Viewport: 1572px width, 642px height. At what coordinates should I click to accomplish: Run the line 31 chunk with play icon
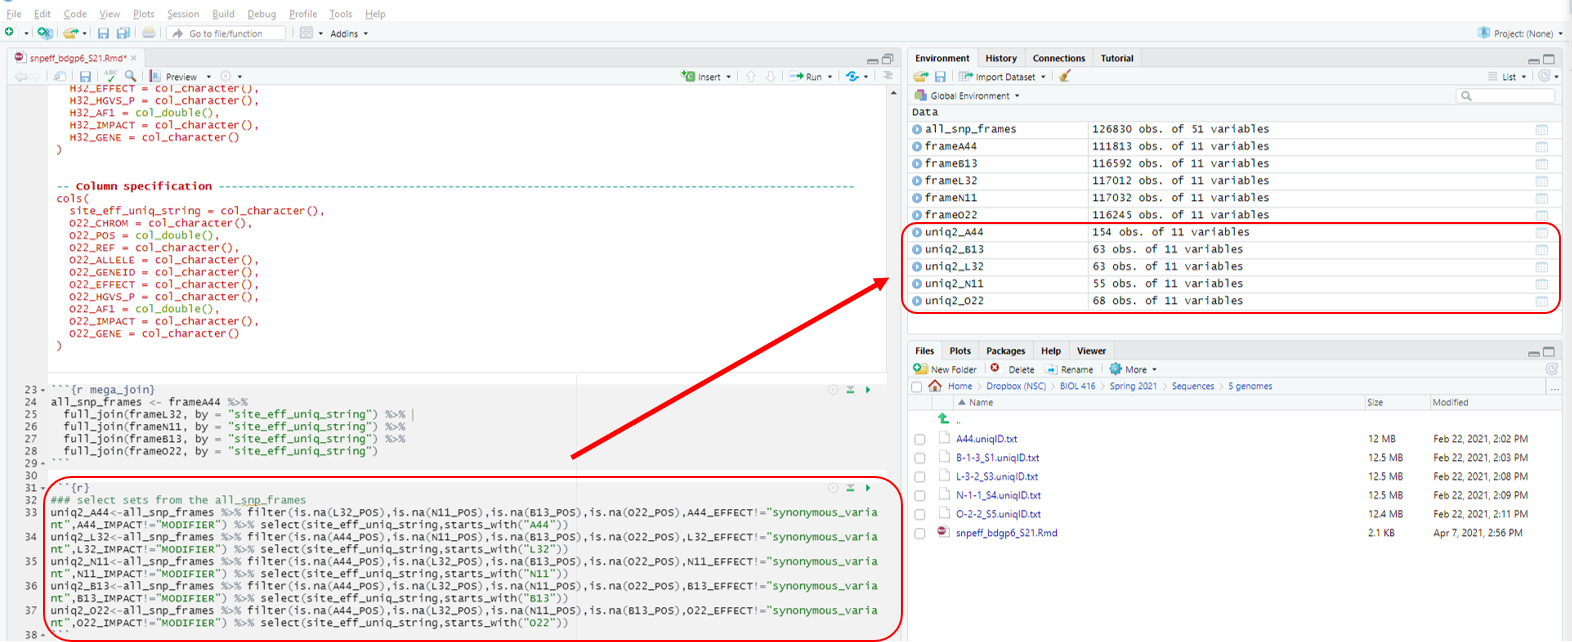coord(868,488)
